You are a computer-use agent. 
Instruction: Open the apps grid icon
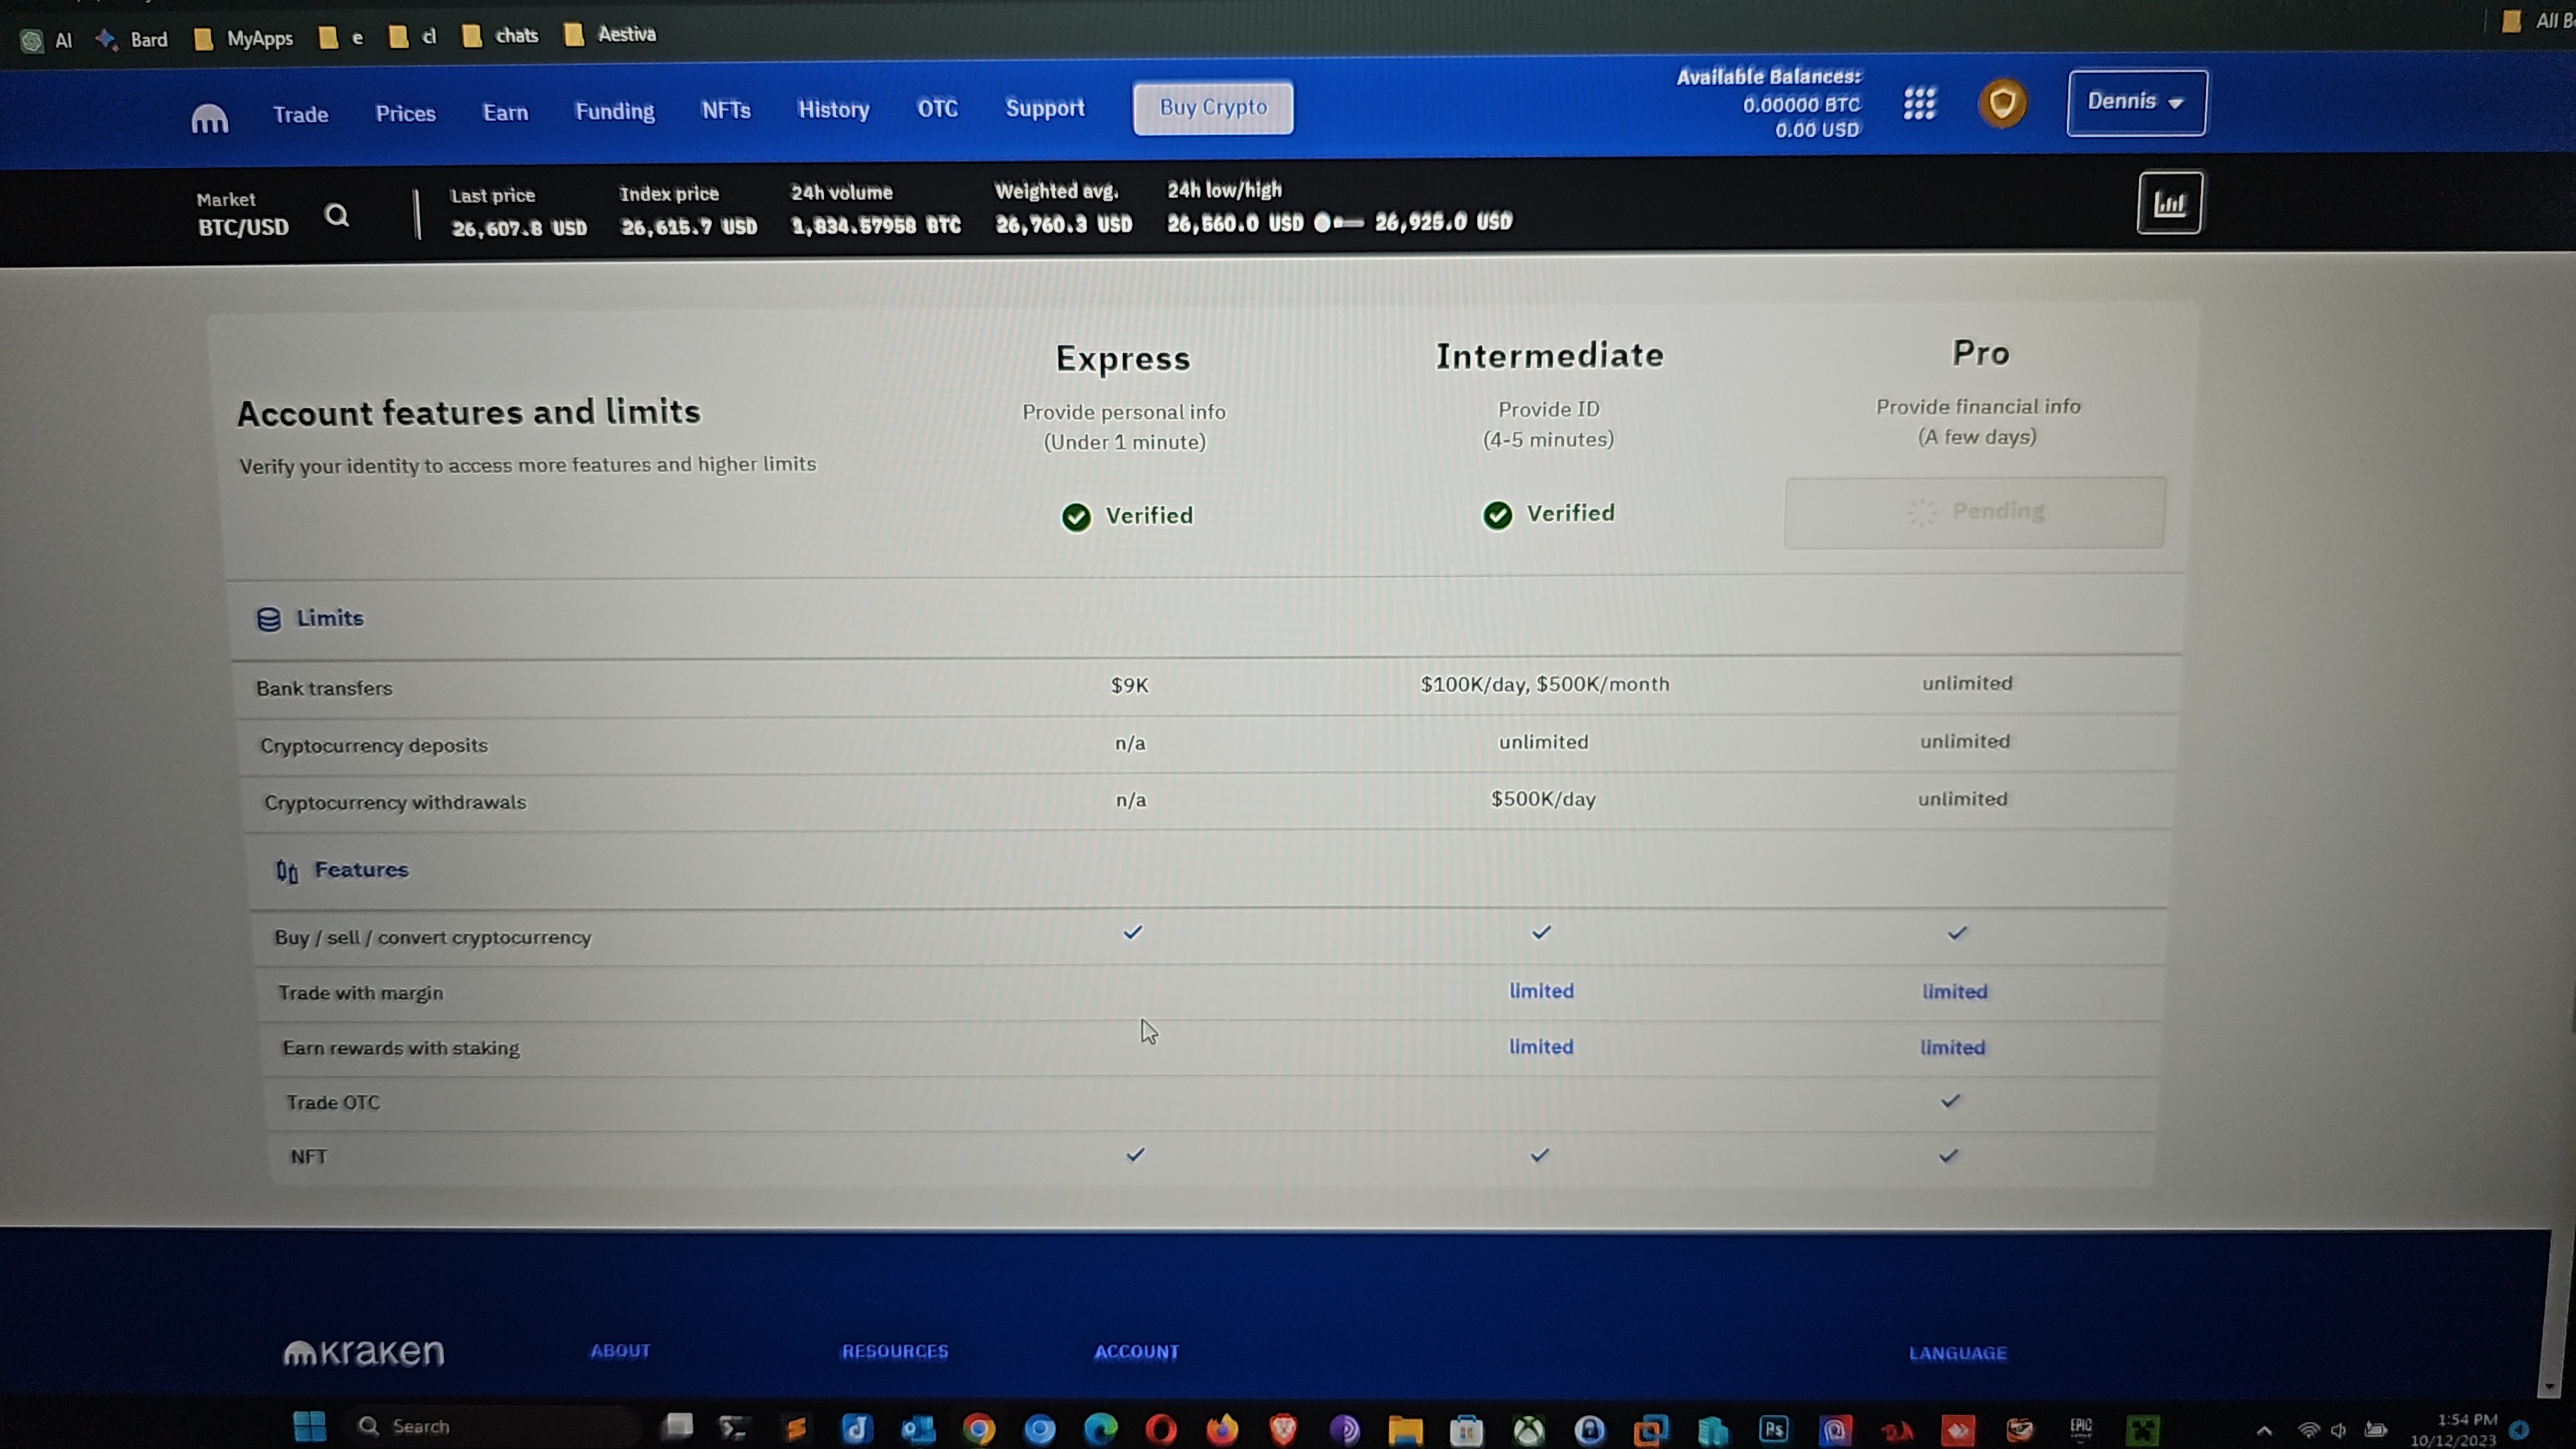[1919, 103]
